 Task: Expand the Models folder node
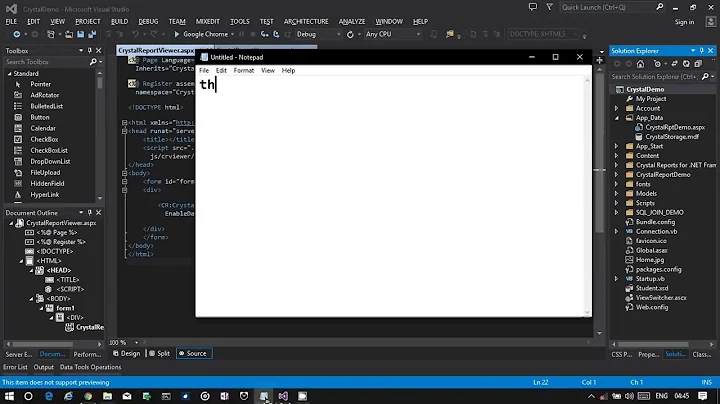[x=617, y=194]
